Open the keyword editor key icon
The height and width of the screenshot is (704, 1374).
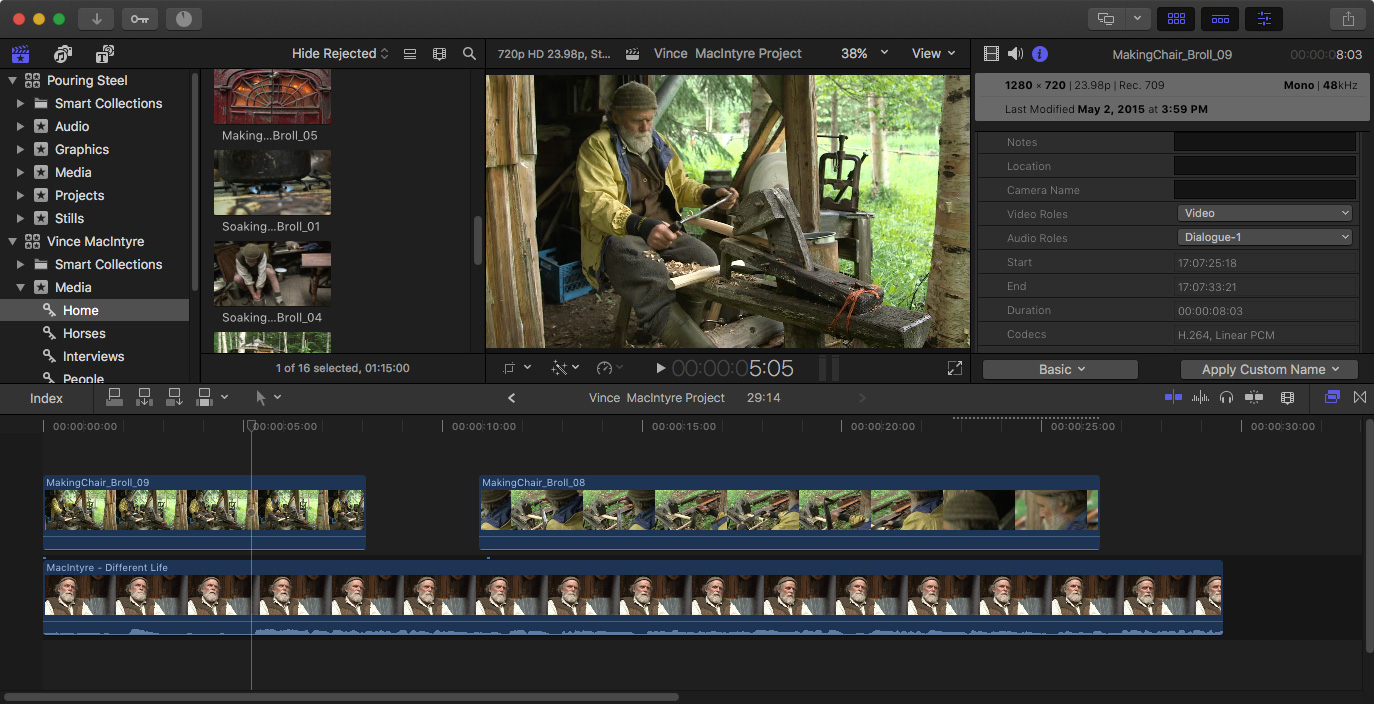[139, 19]
